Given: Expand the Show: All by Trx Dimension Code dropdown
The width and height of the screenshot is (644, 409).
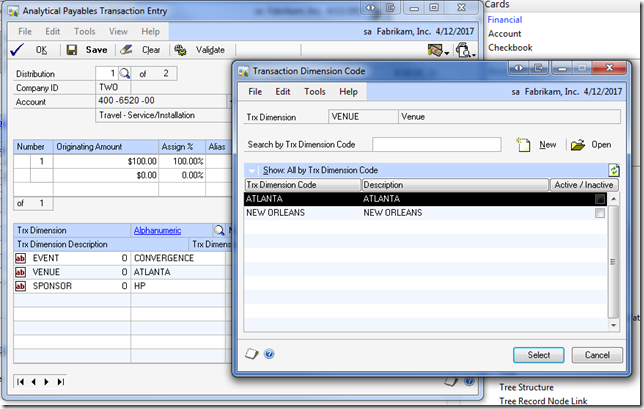Looking at the screenshot, I should pos(251,170).
